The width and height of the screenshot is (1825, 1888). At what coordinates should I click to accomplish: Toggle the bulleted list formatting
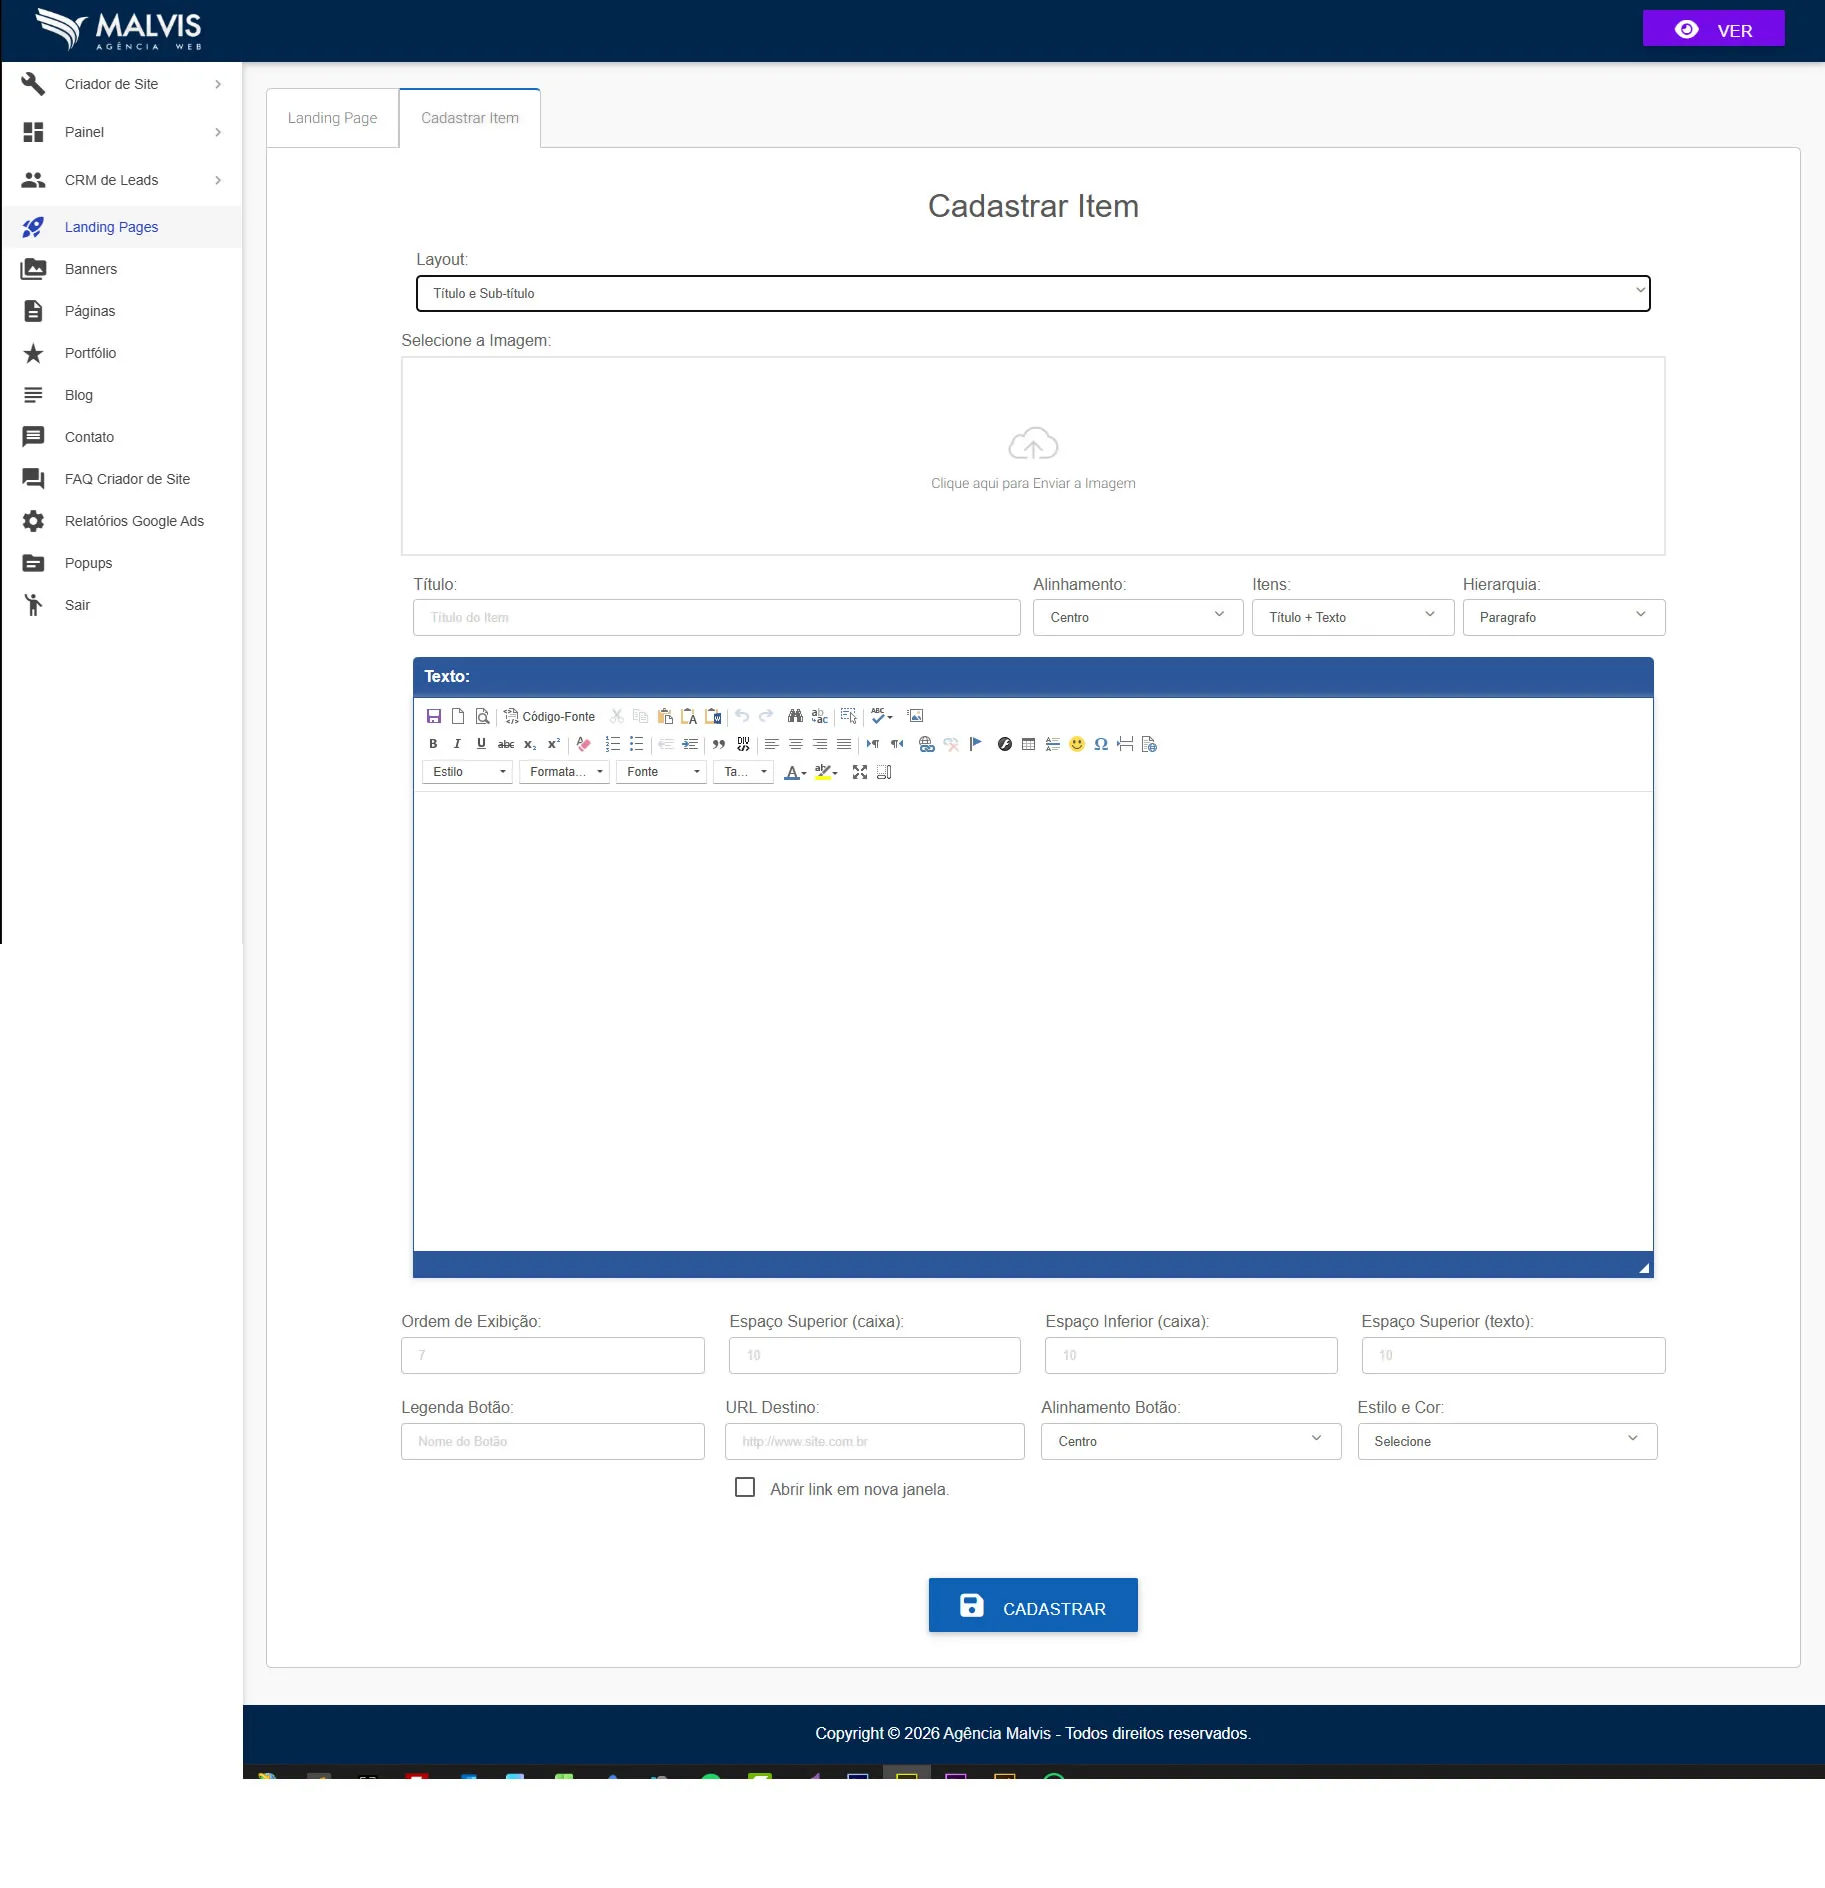636,745
